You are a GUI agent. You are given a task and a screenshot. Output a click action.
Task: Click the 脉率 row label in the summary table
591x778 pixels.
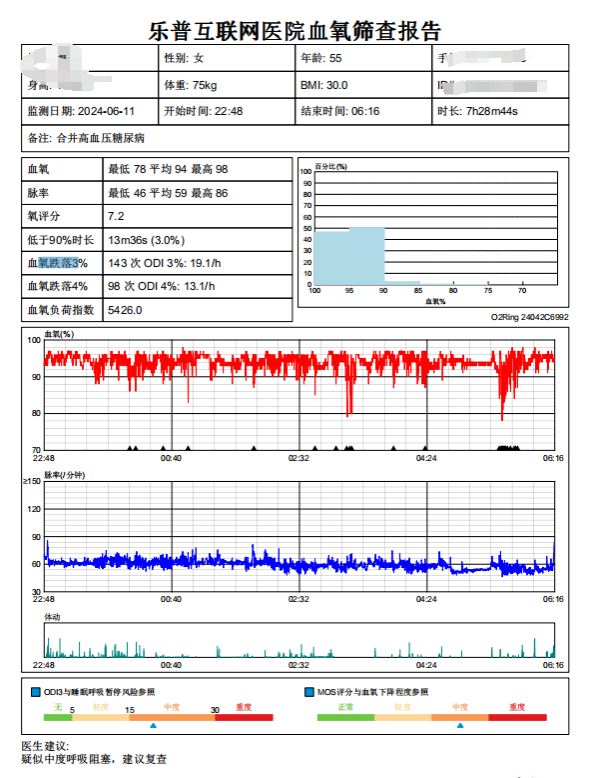point(38,193)
